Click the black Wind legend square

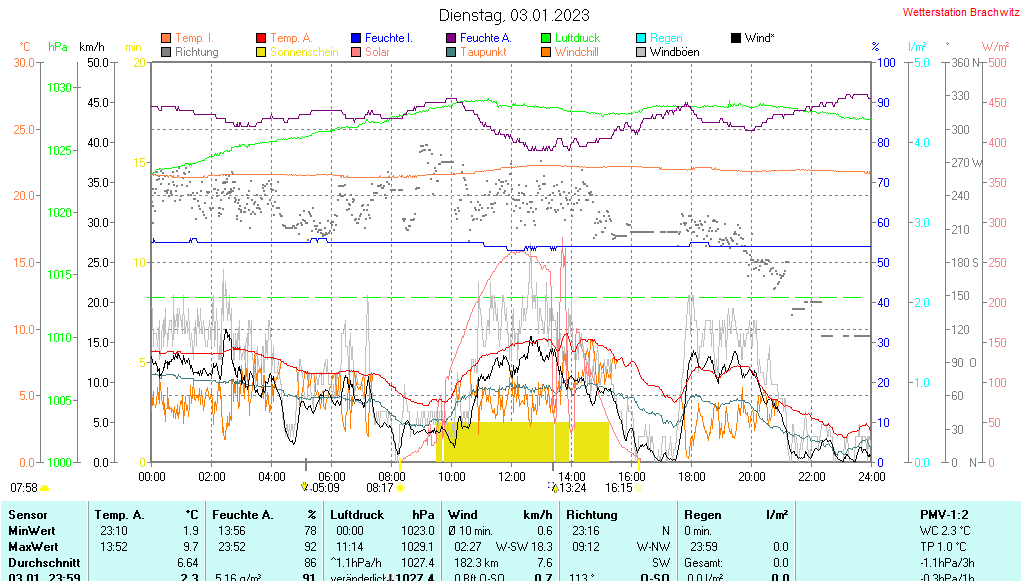[x=736, y=38]
